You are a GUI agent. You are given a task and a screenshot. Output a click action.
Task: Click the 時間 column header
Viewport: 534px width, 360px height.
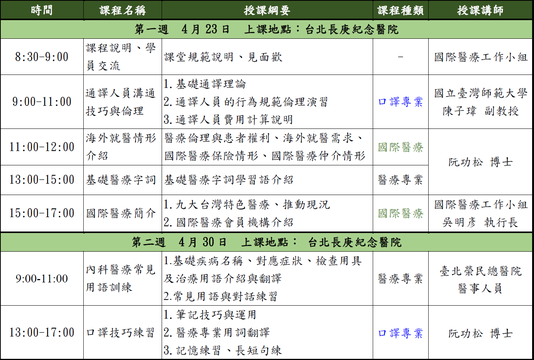pyautogui.click(x=42, y=10)
